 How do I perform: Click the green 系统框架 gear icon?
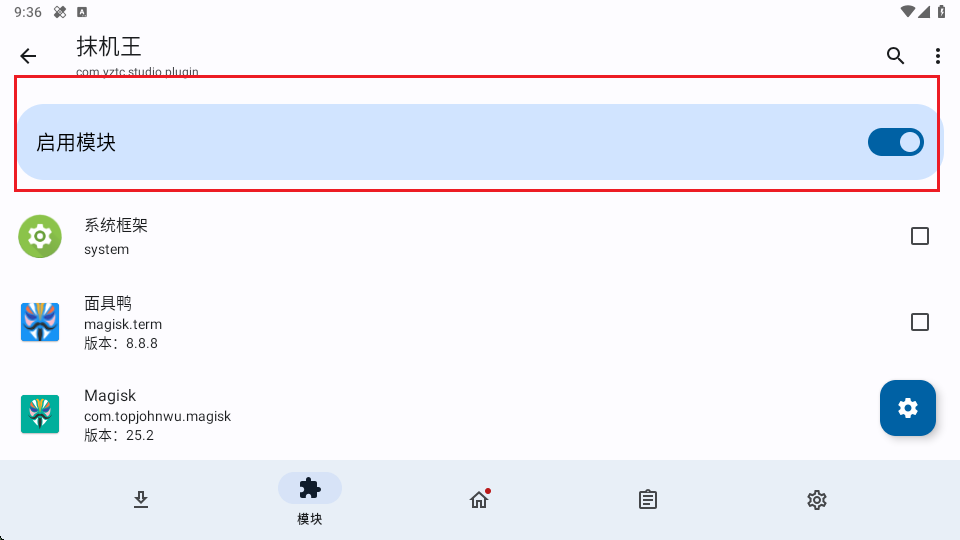pos(40,236)
